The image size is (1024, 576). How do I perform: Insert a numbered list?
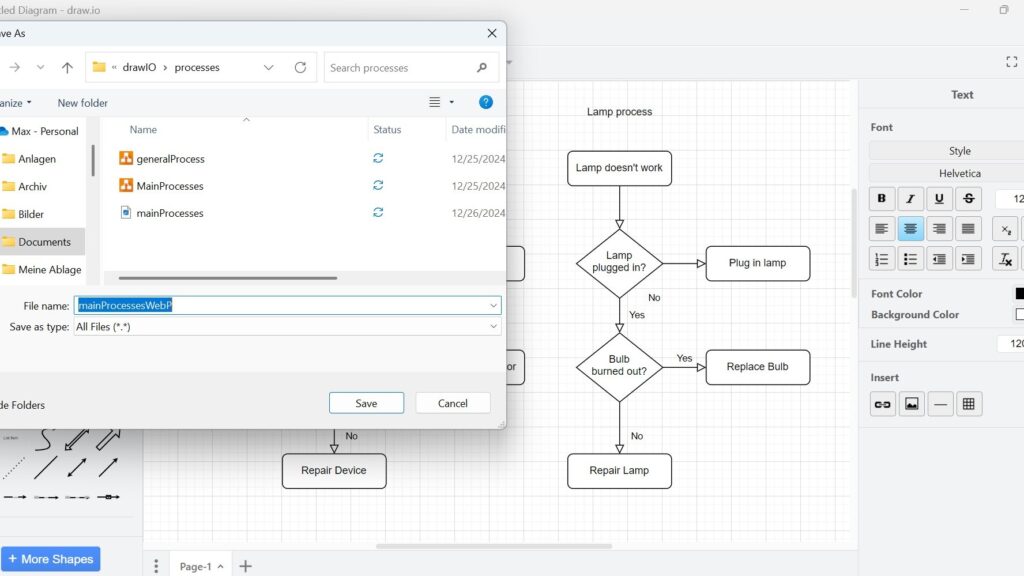[882, 259]
